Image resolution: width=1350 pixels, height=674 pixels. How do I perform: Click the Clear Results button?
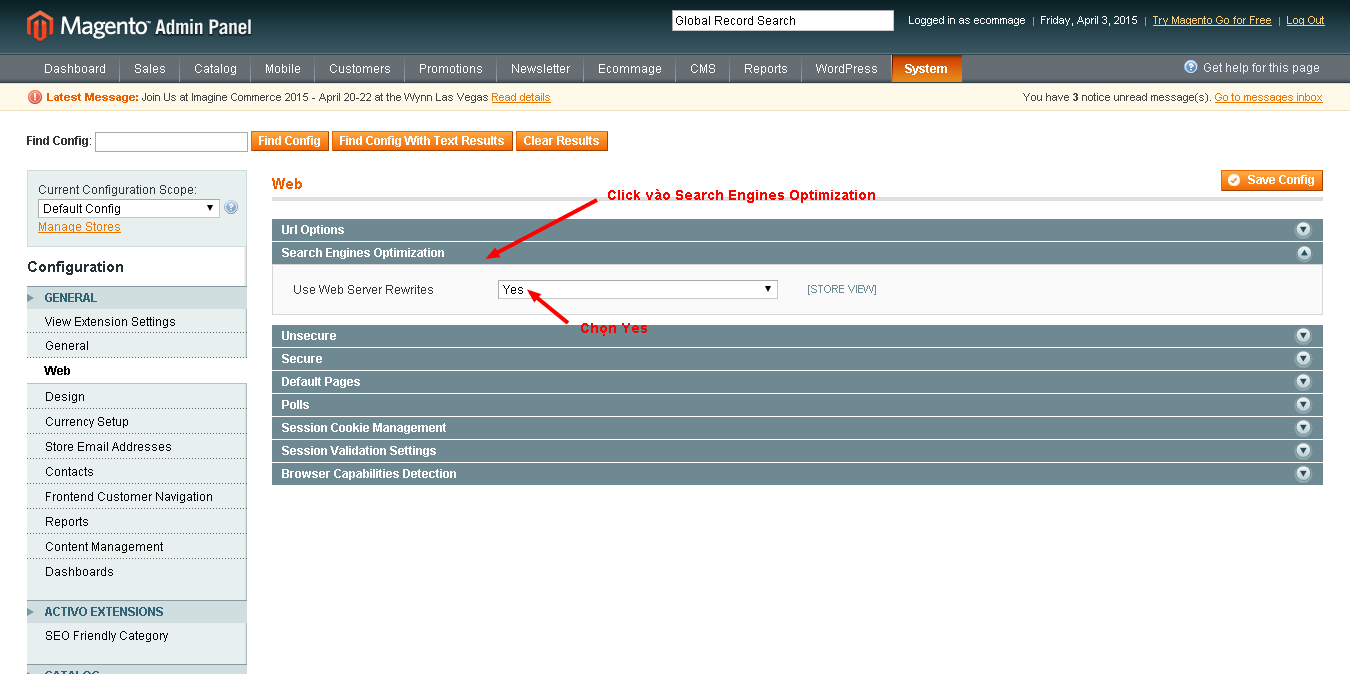click(x=562, y=141)
